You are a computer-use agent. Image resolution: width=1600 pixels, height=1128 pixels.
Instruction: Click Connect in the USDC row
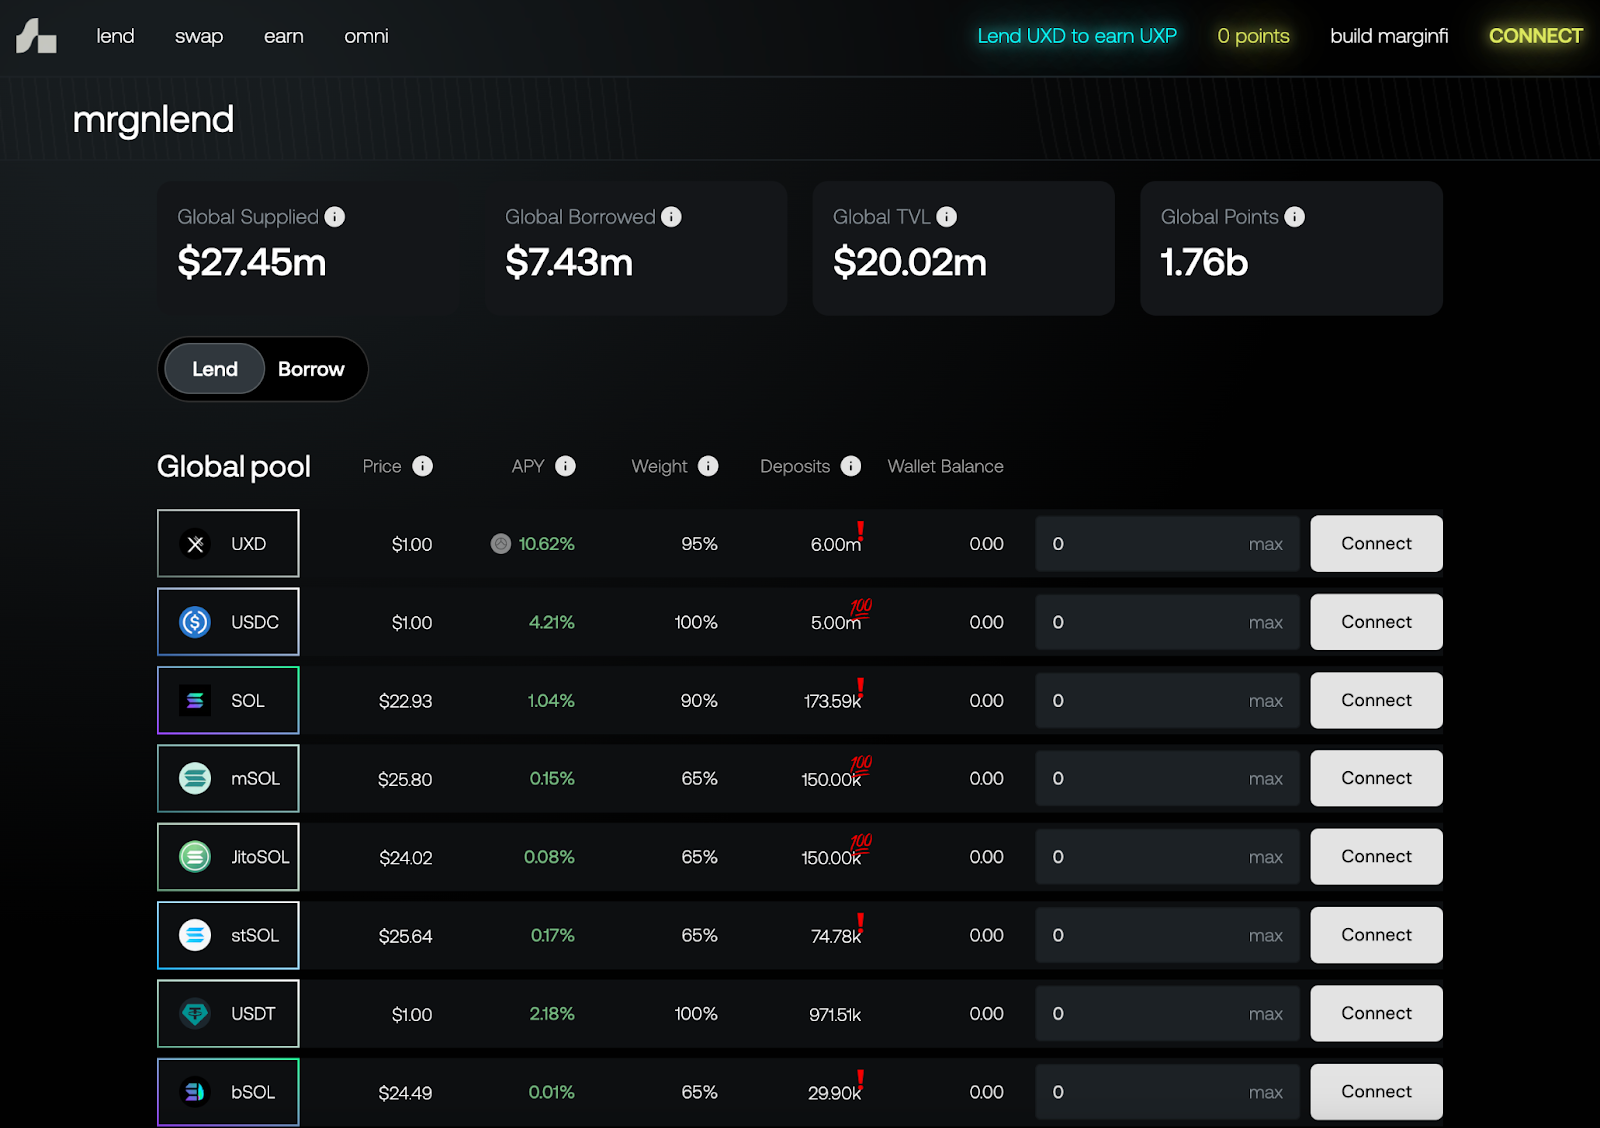1376,622
